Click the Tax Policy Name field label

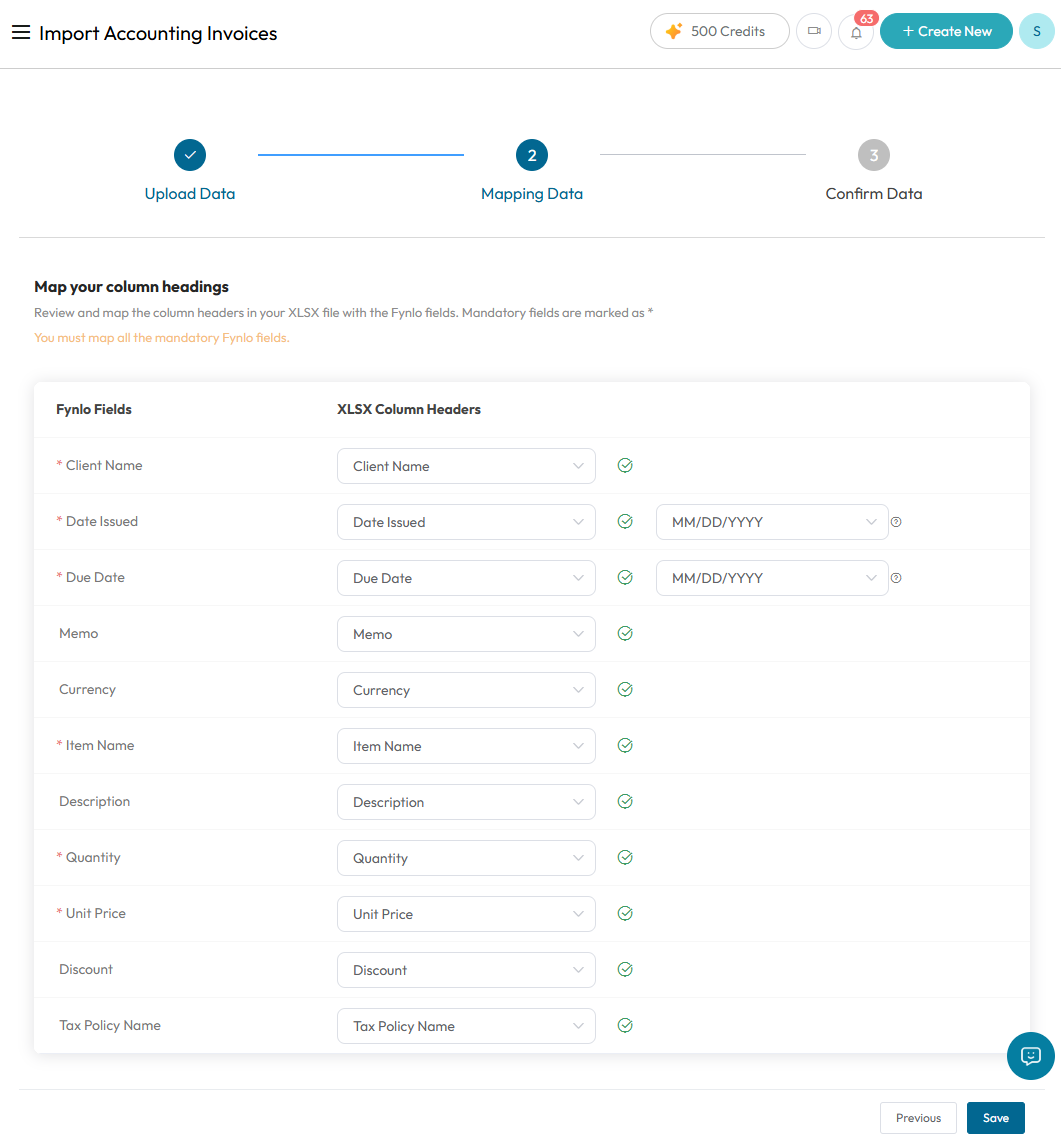point(109,1025)
